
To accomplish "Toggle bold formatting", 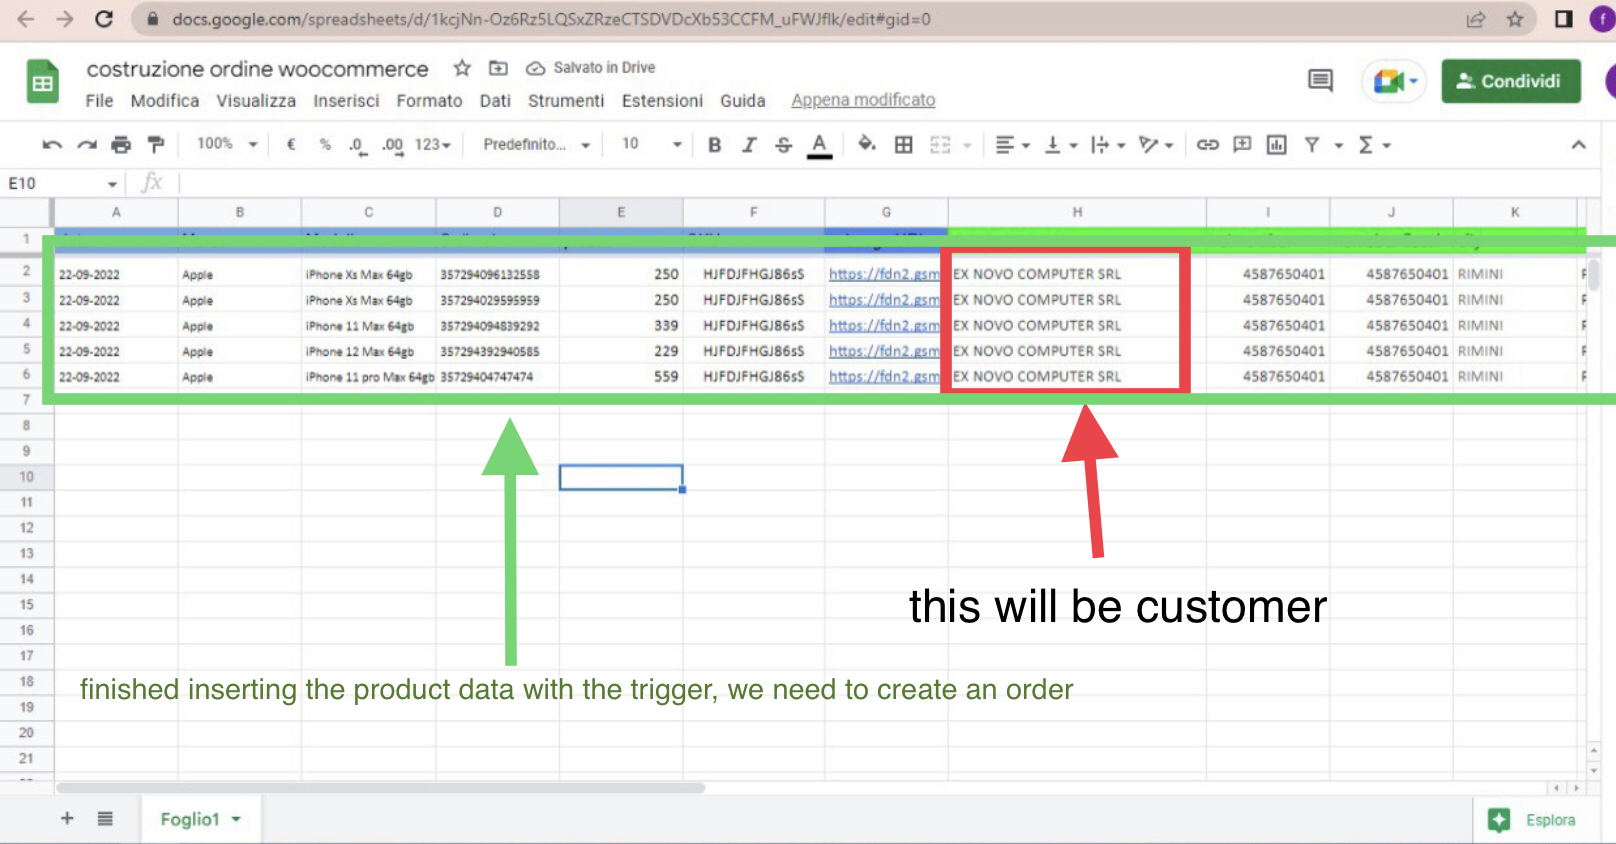I will (714, 145).
